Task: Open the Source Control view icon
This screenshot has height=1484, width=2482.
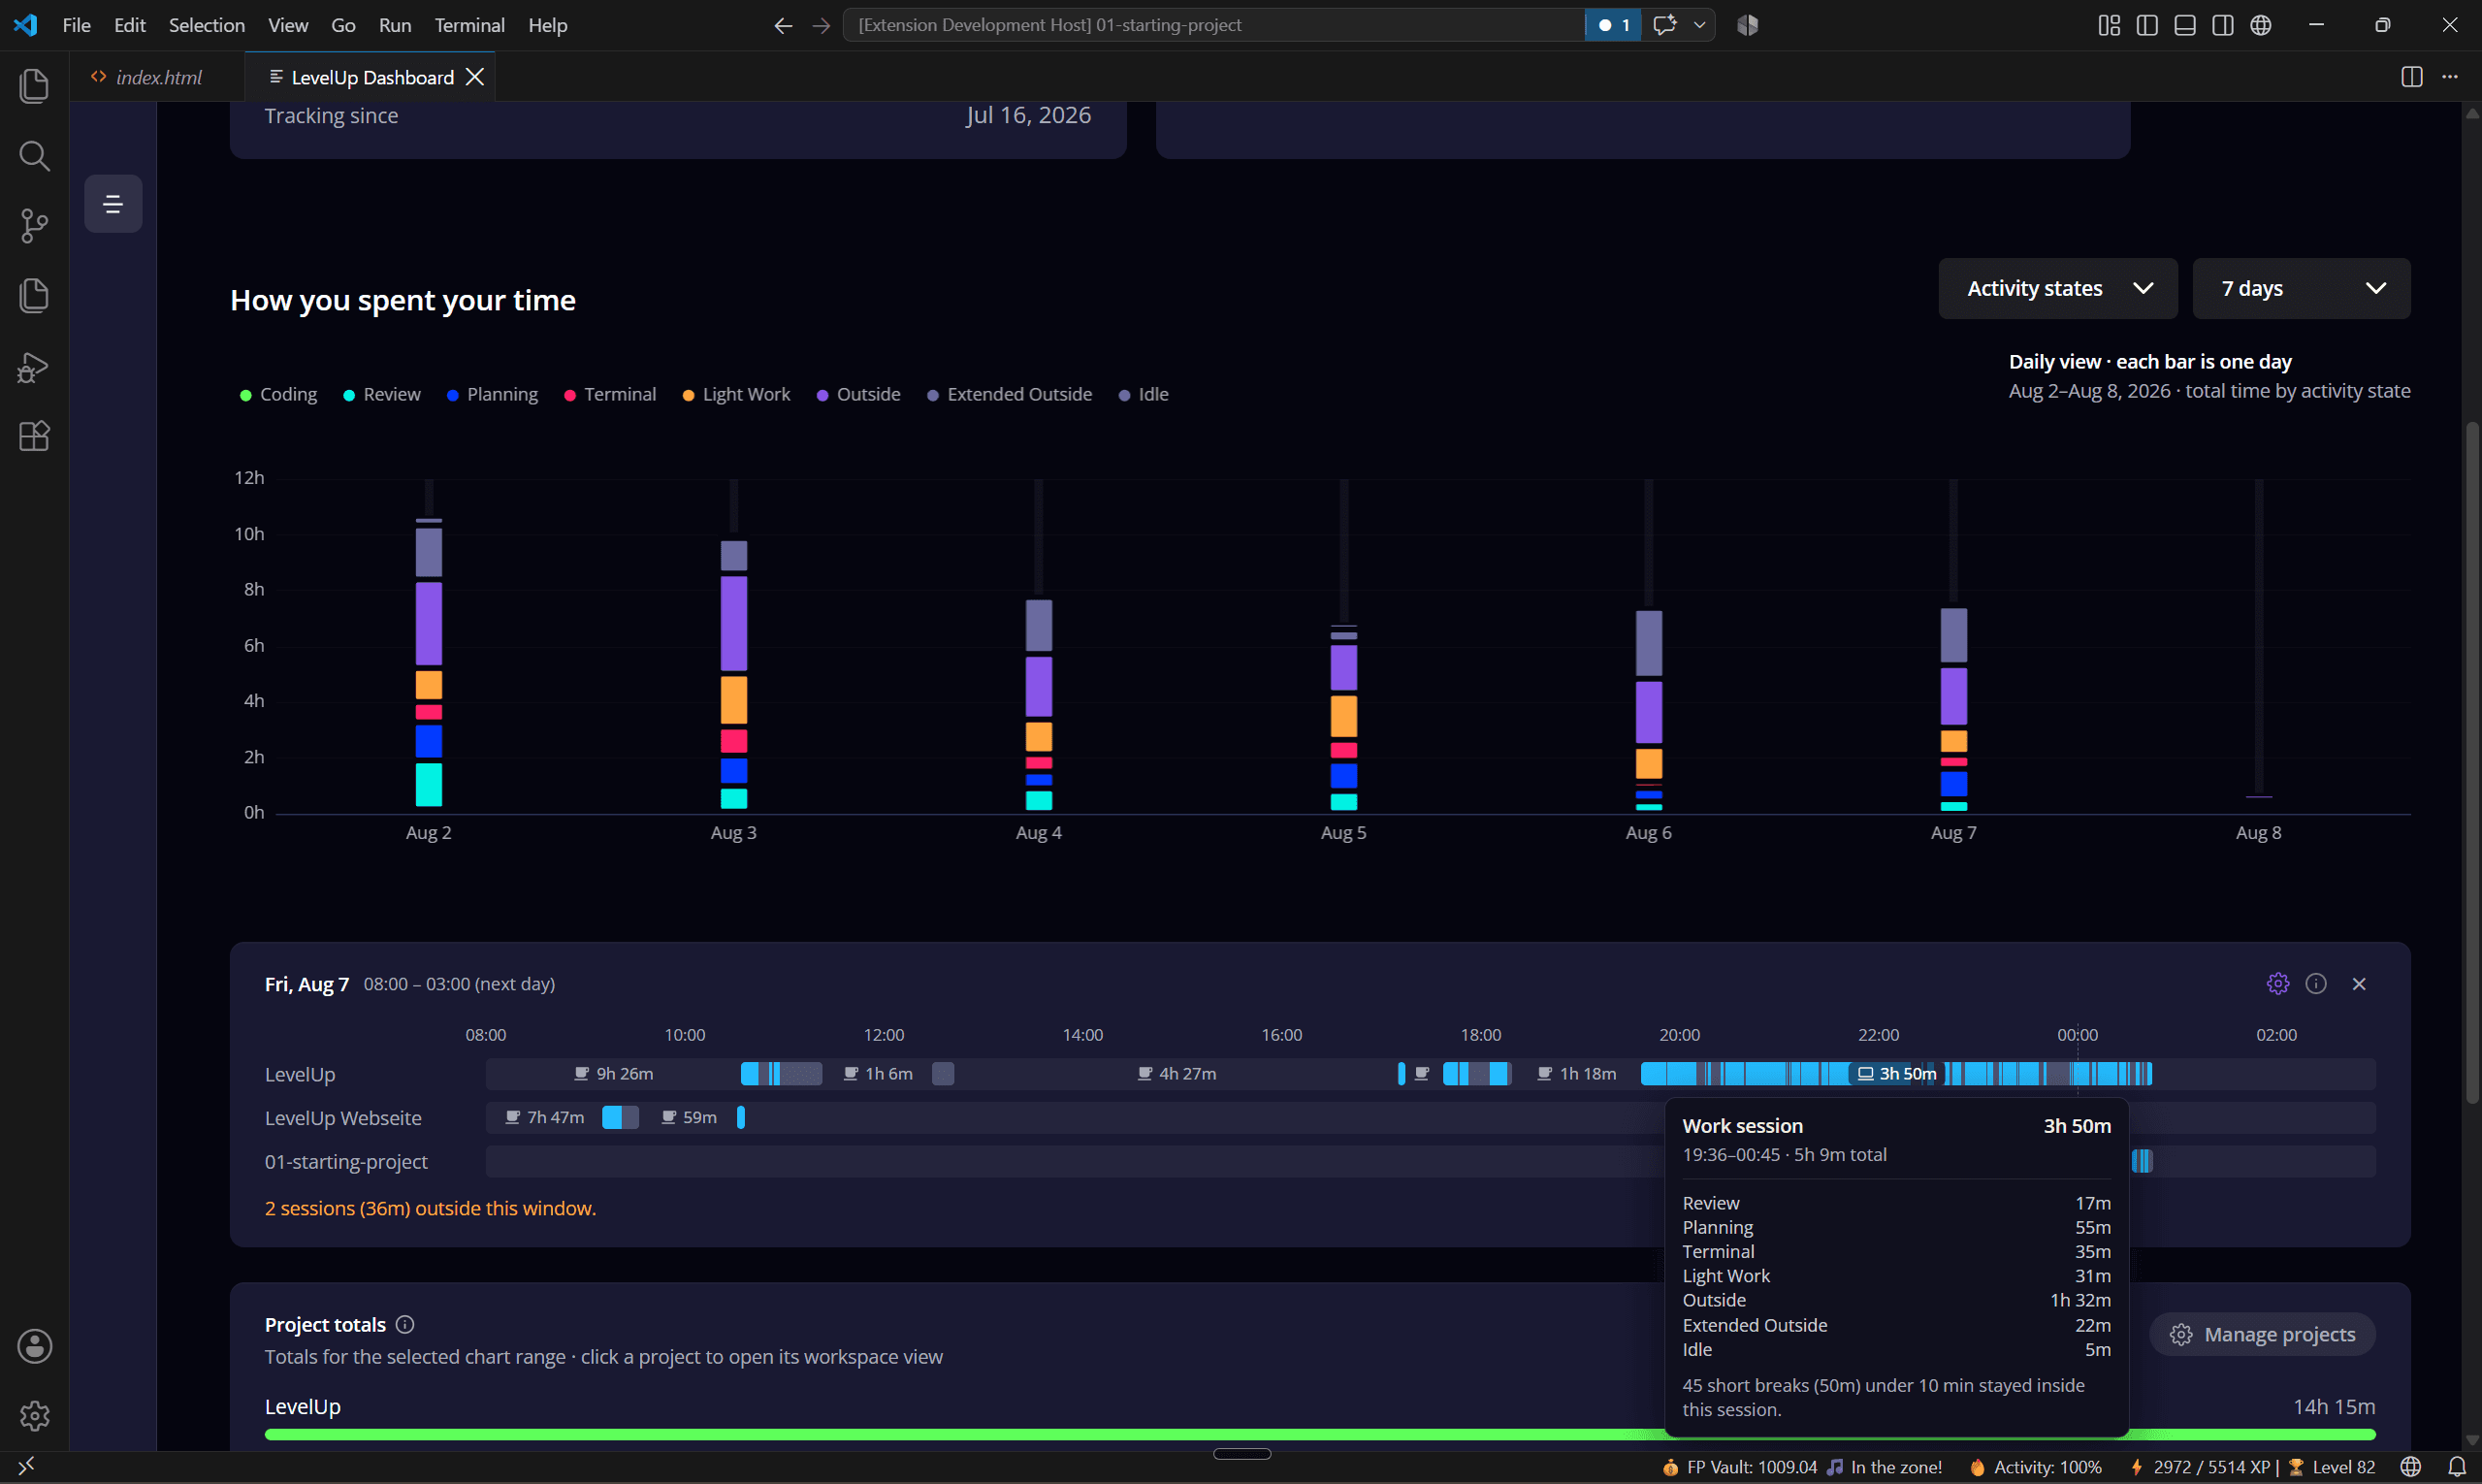Action: pyautogui.click(x=34, y=226)
